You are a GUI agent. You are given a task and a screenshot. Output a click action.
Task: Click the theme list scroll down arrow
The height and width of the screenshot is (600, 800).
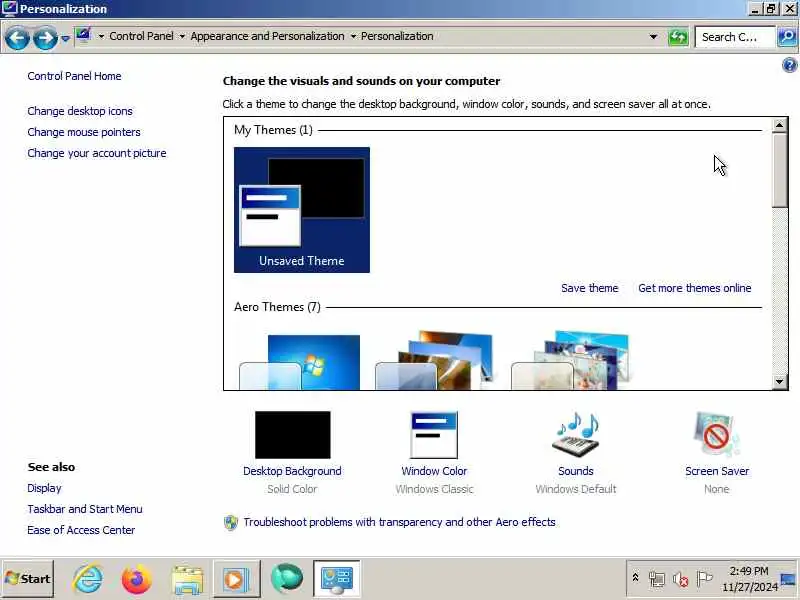779,381
